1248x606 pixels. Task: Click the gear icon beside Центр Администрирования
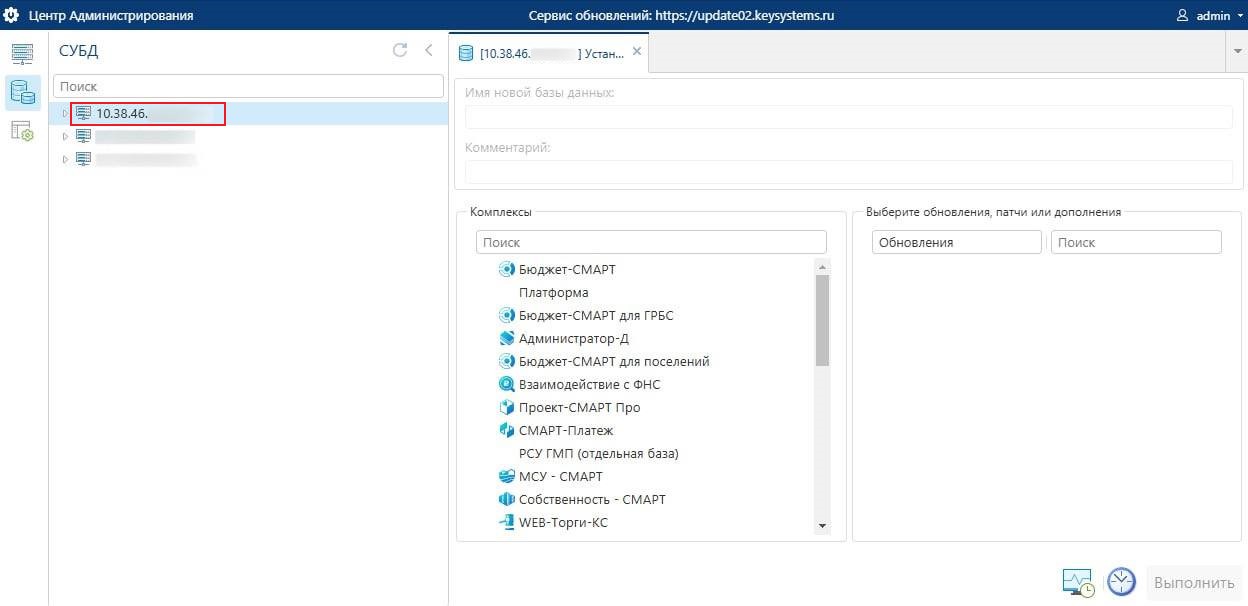(x=12, y=15)
